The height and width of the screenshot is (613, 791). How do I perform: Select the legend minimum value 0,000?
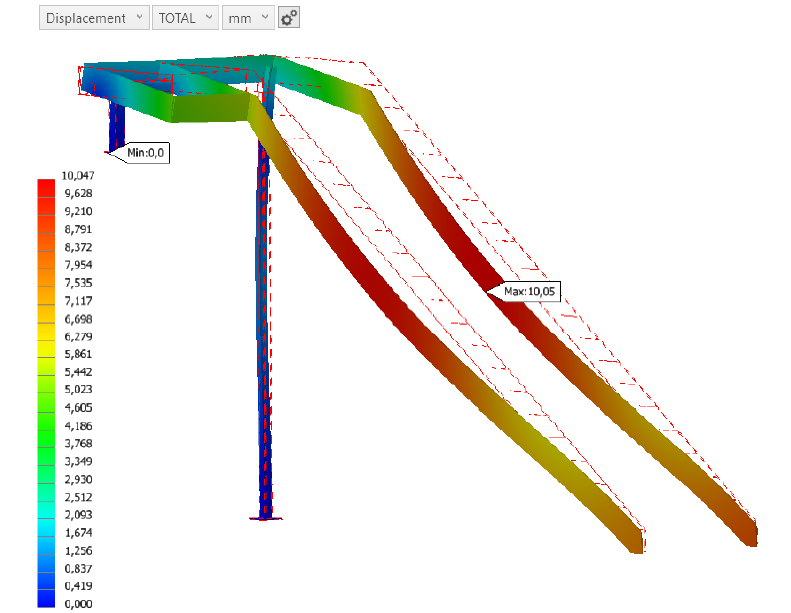click(78, 604)
